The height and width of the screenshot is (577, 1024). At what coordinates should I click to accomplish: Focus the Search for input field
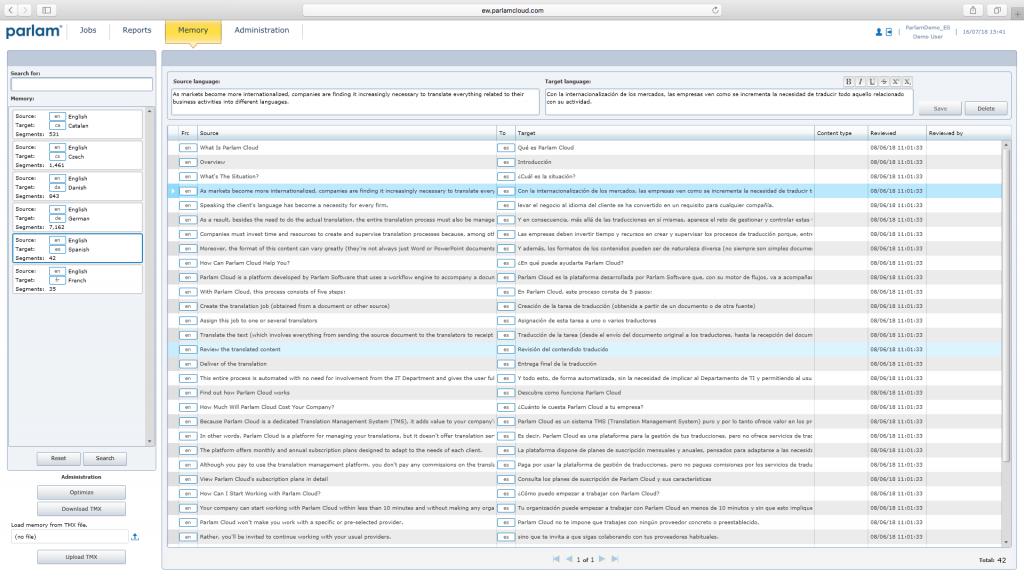coord(82,84)
